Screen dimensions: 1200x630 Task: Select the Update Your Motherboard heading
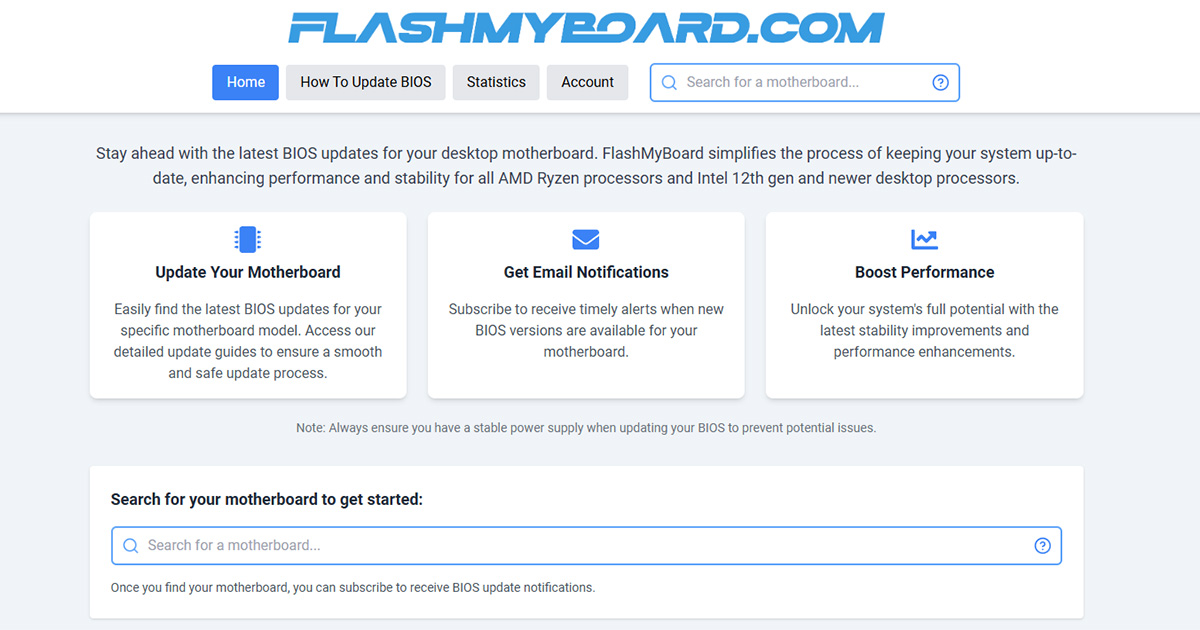248,272
